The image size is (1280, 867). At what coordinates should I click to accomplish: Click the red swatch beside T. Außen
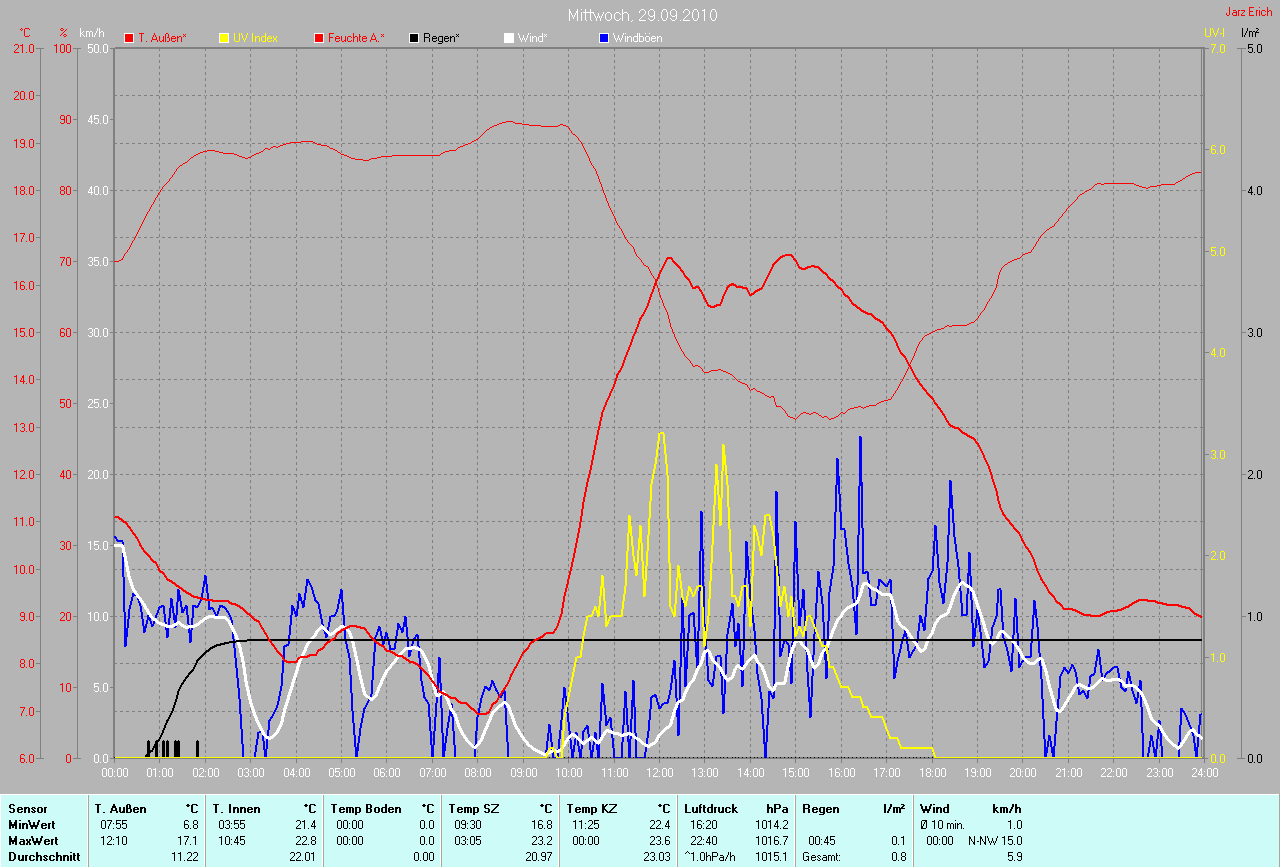pos(129,38)
